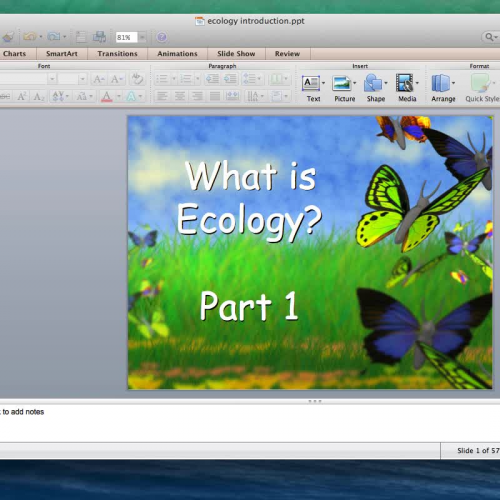
Task: Click the new slide layout toolbar icon
Action: click(x=80, y=37)
